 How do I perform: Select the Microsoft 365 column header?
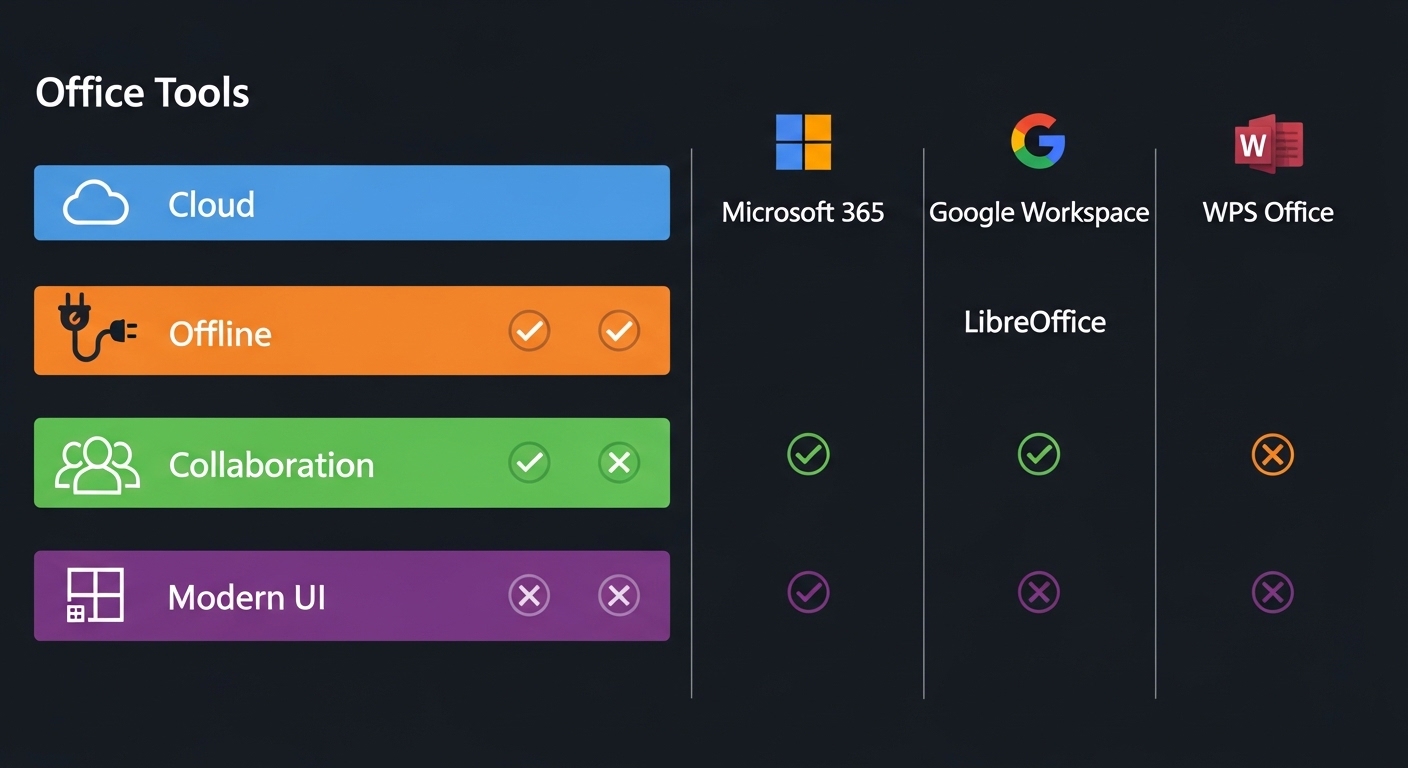coord(803,212)
